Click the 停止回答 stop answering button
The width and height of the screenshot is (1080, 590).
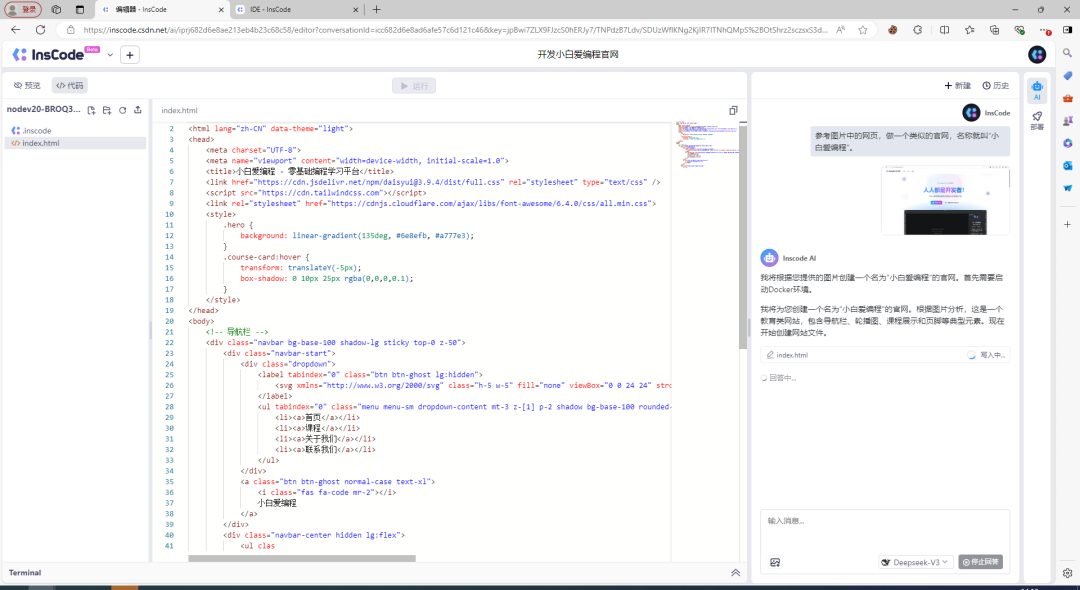click(x=981, y=562)
